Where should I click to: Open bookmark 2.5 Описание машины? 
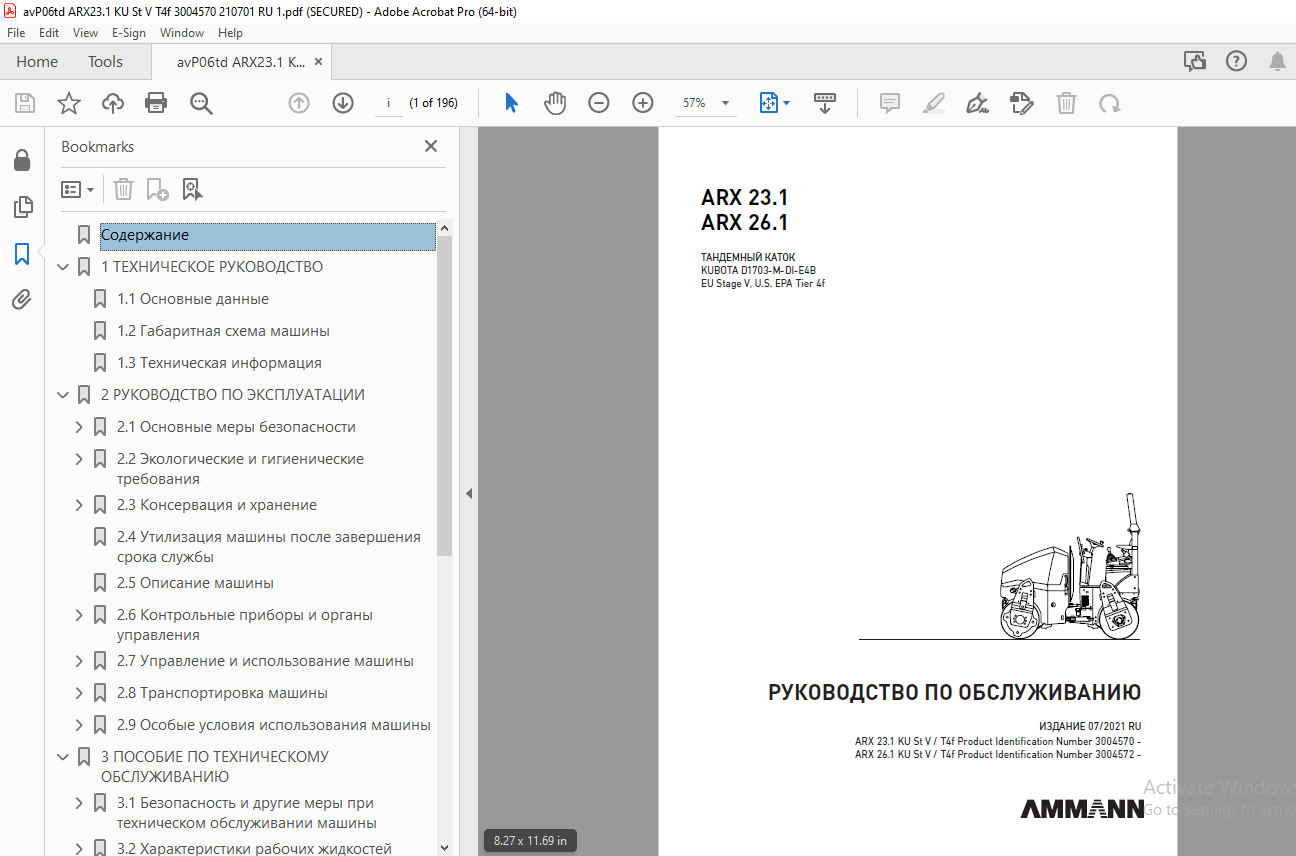coord(195,583)
